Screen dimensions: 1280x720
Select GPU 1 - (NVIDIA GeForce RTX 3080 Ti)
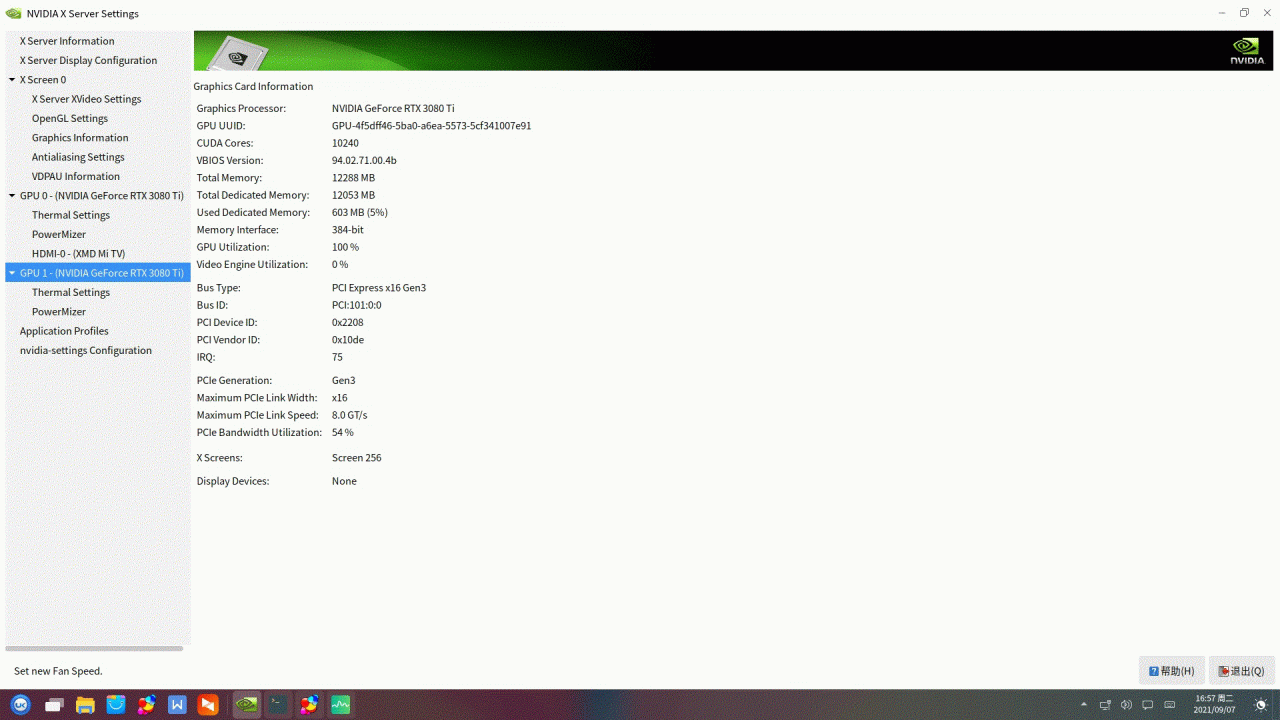pos(102,273)
